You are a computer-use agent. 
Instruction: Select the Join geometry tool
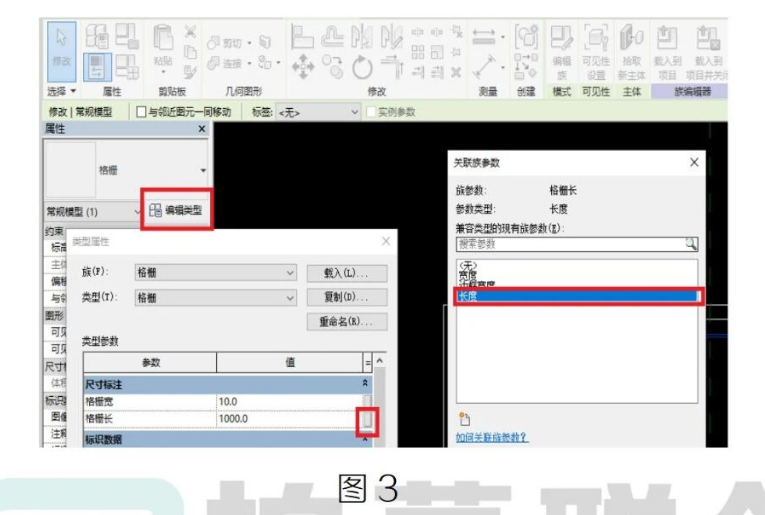(224, 63)
